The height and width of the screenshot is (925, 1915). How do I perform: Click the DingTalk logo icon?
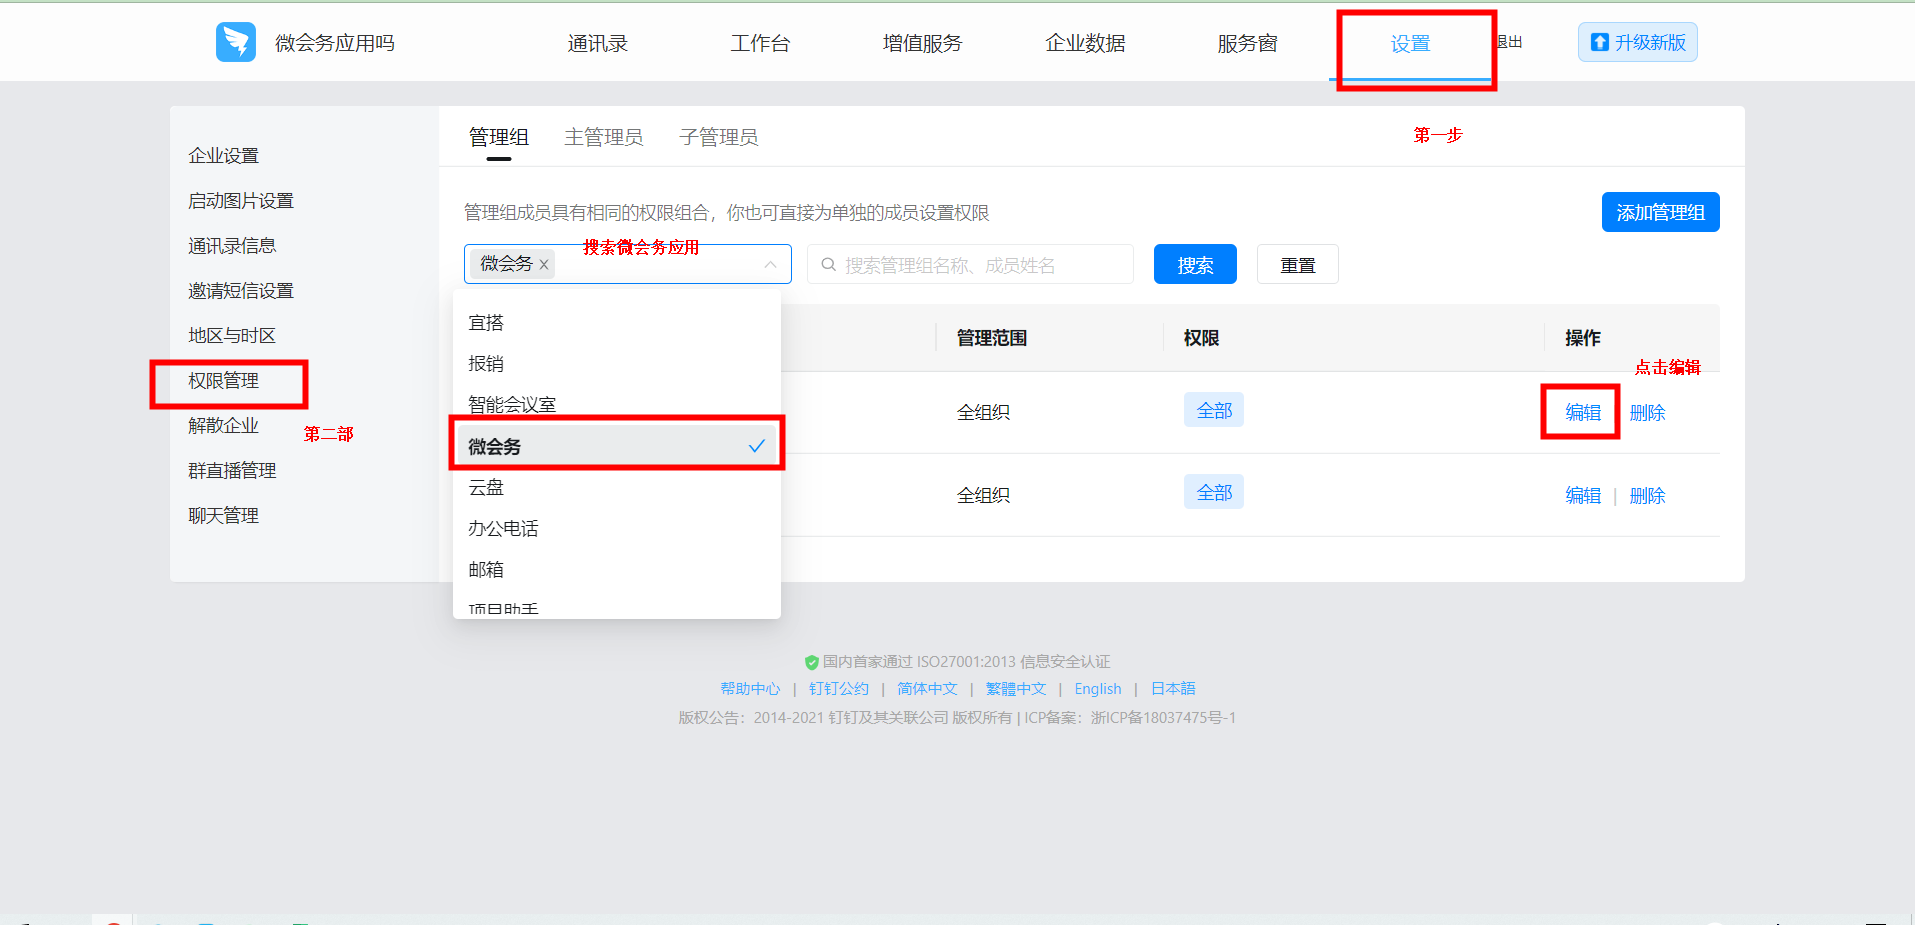coord(236,42)
